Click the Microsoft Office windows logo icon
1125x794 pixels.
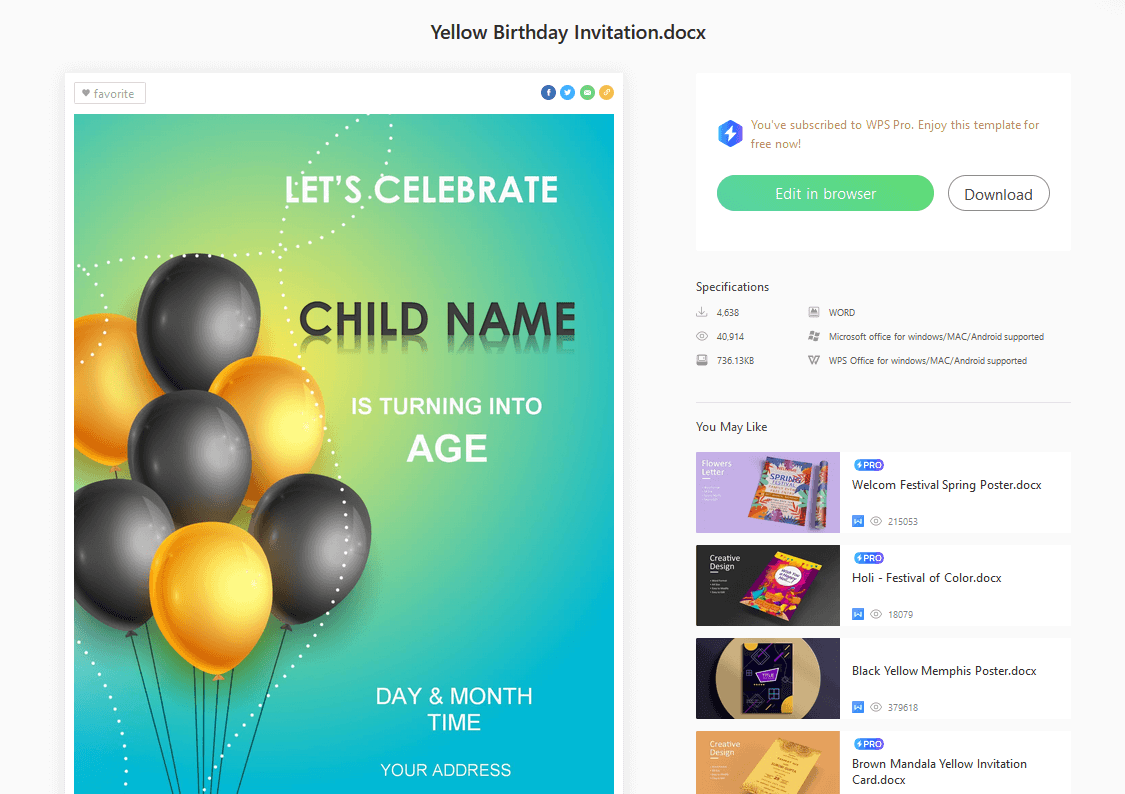[x=814, y=337]
